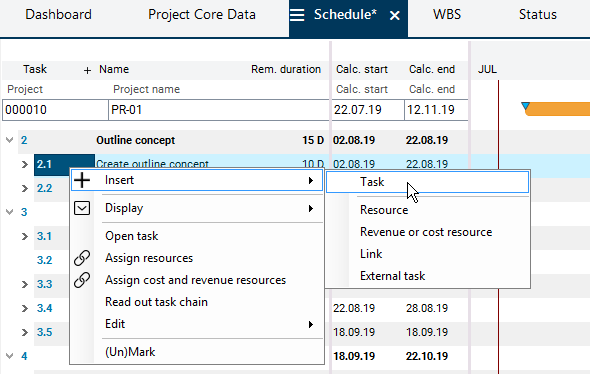The image size is (590, 374).
Task: Collapse task group 3
Action: point(9,212)
